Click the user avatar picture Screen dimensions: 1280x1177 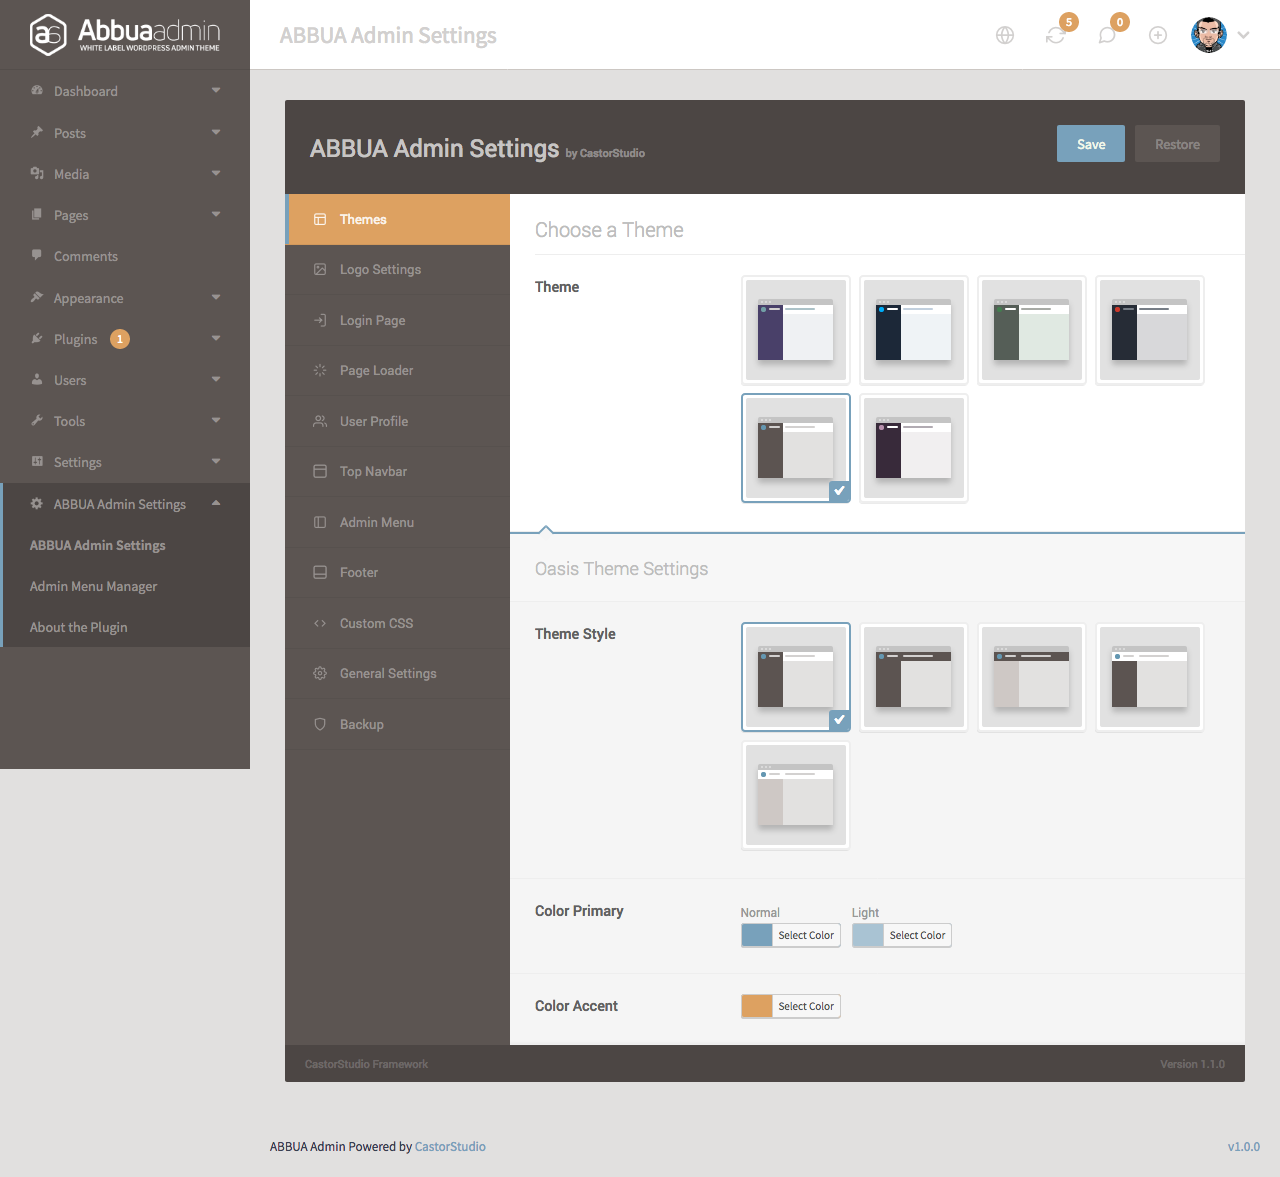[x=1209, y=35]
